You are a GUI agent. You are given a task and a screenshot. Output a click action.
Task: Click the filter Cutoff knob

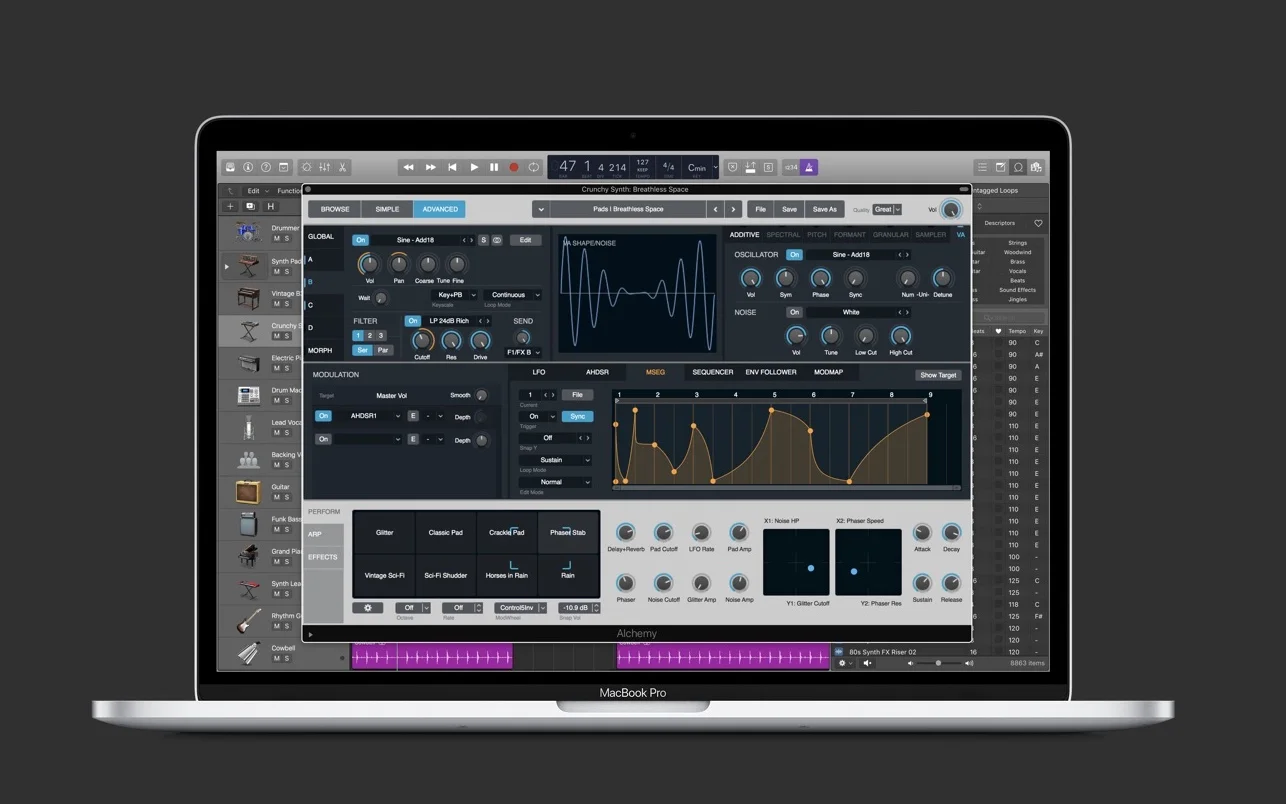pos(420,341)
